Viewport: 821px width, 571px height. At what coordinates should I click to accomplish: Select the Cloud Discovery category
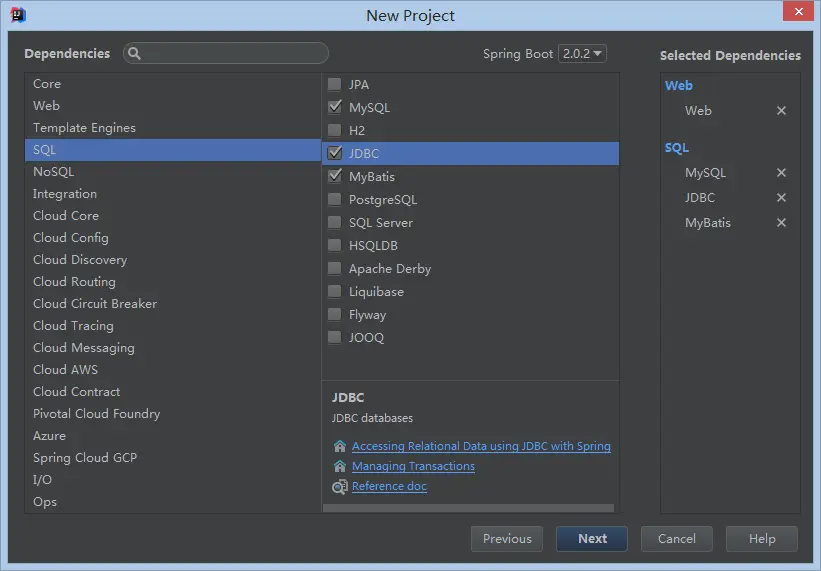tap(173, 260)
